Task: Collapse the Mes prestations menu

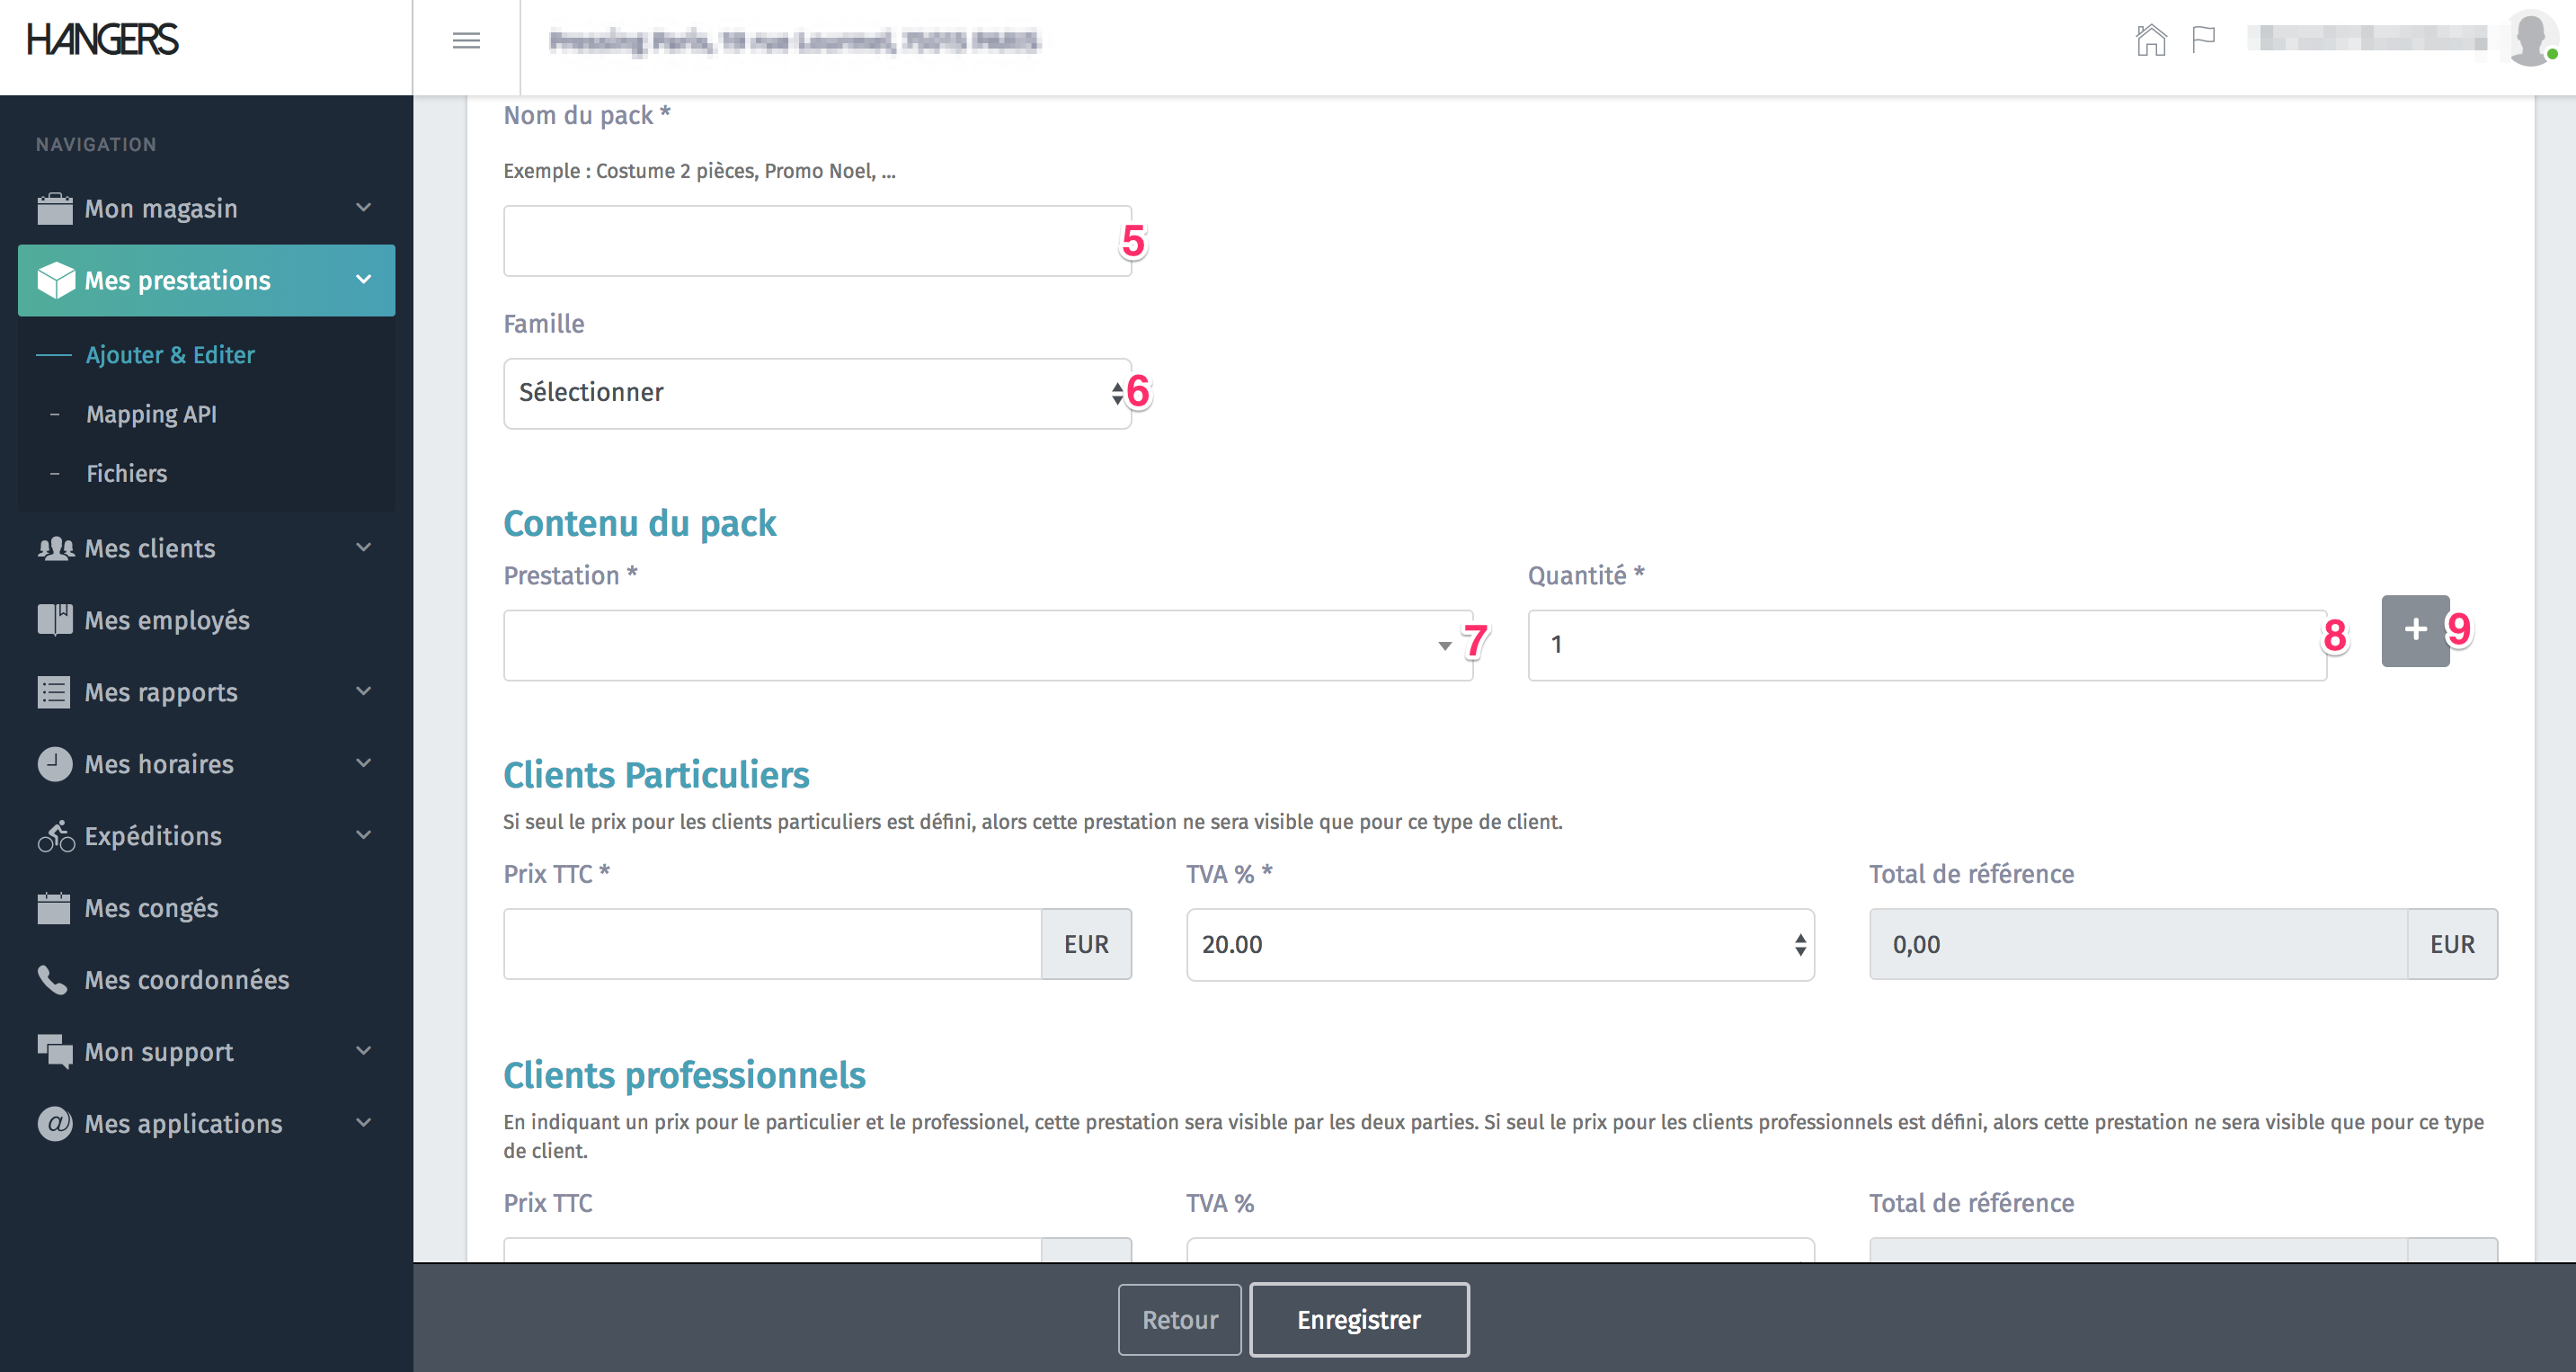Action: point(364,280)
